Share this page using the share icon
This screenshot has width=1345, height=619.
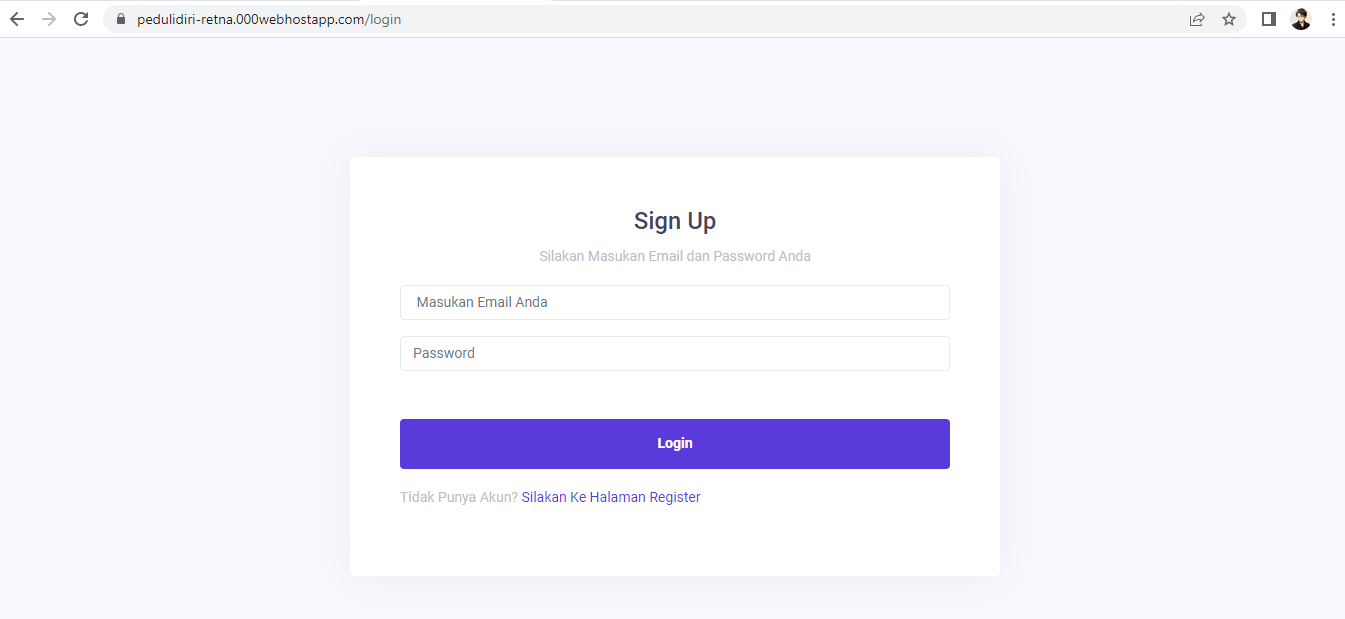(1197, 19)
